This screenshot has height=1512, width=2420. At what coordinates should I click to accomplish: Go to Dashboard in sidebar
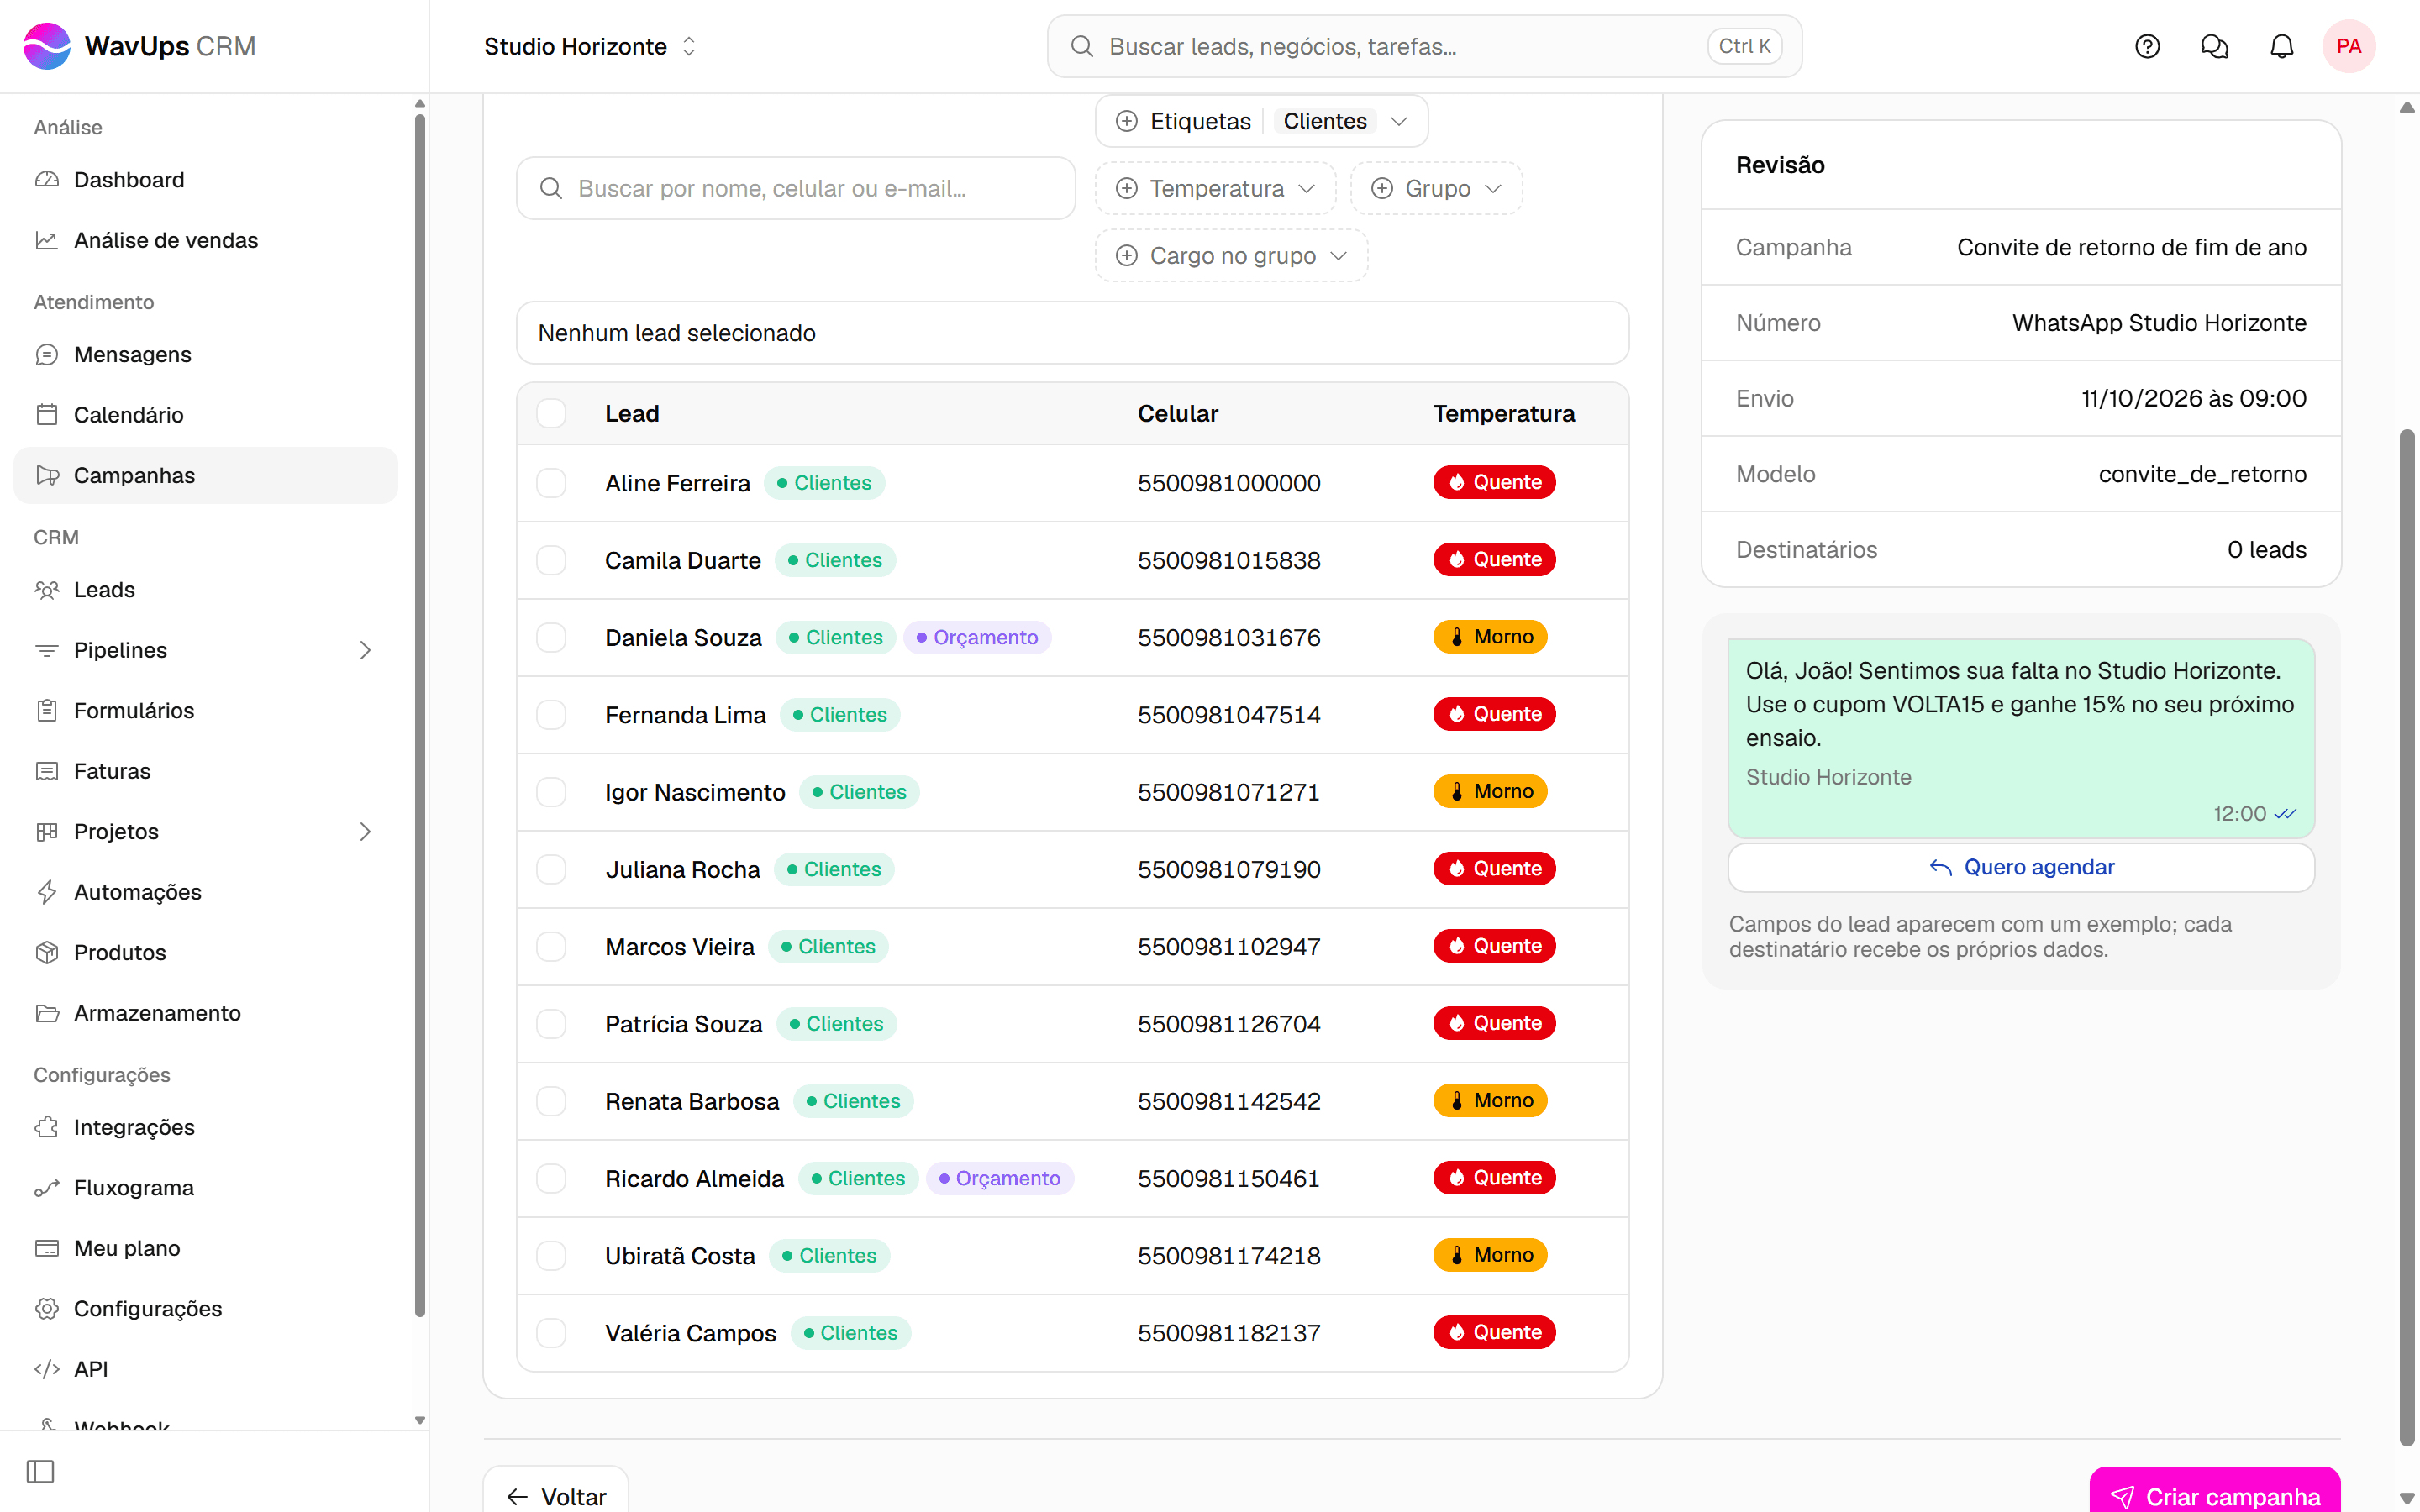206,180
